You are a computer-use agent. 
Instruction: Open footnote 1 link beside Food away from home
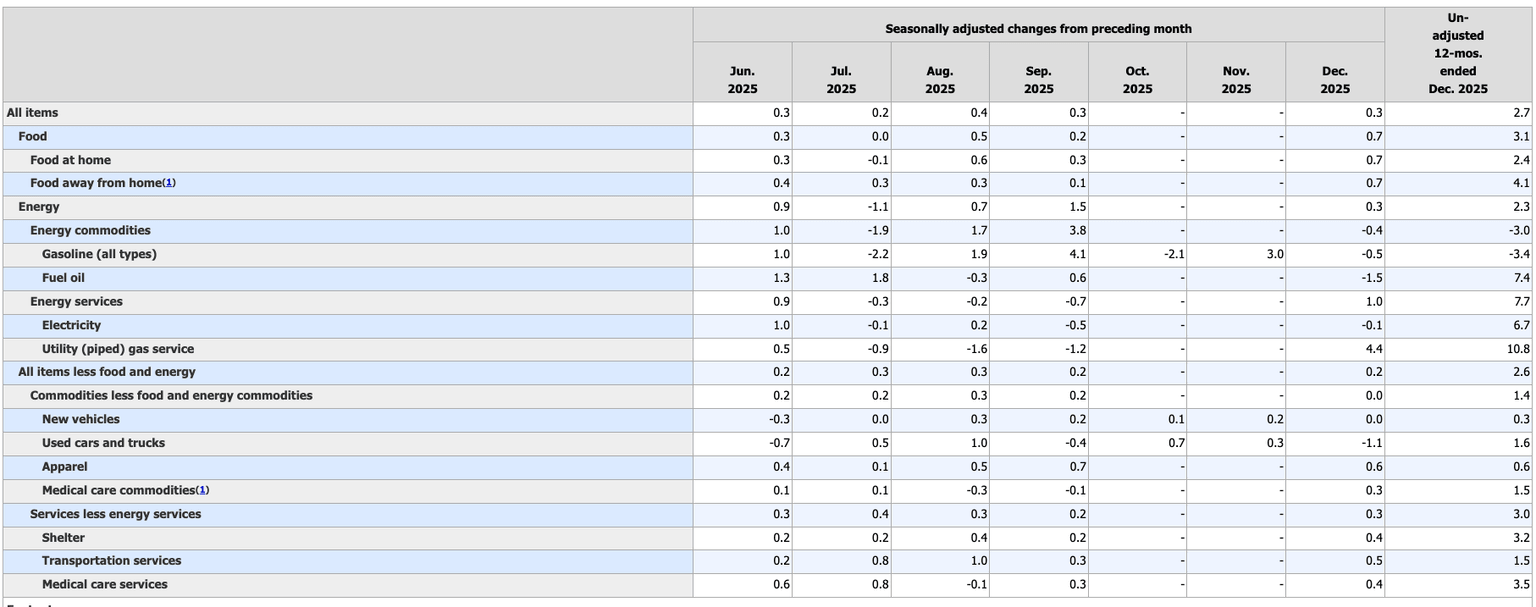click(170, 183)
